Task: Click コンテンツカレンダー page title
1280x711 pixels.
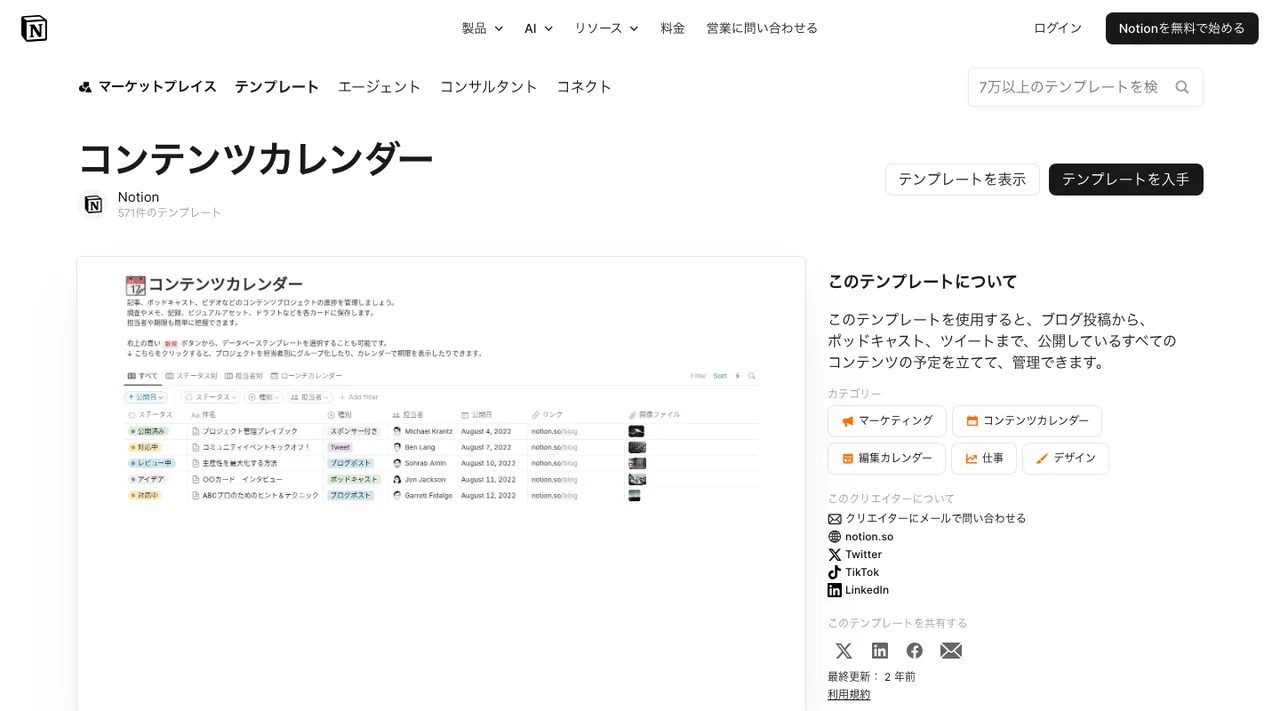Action: 256,159
